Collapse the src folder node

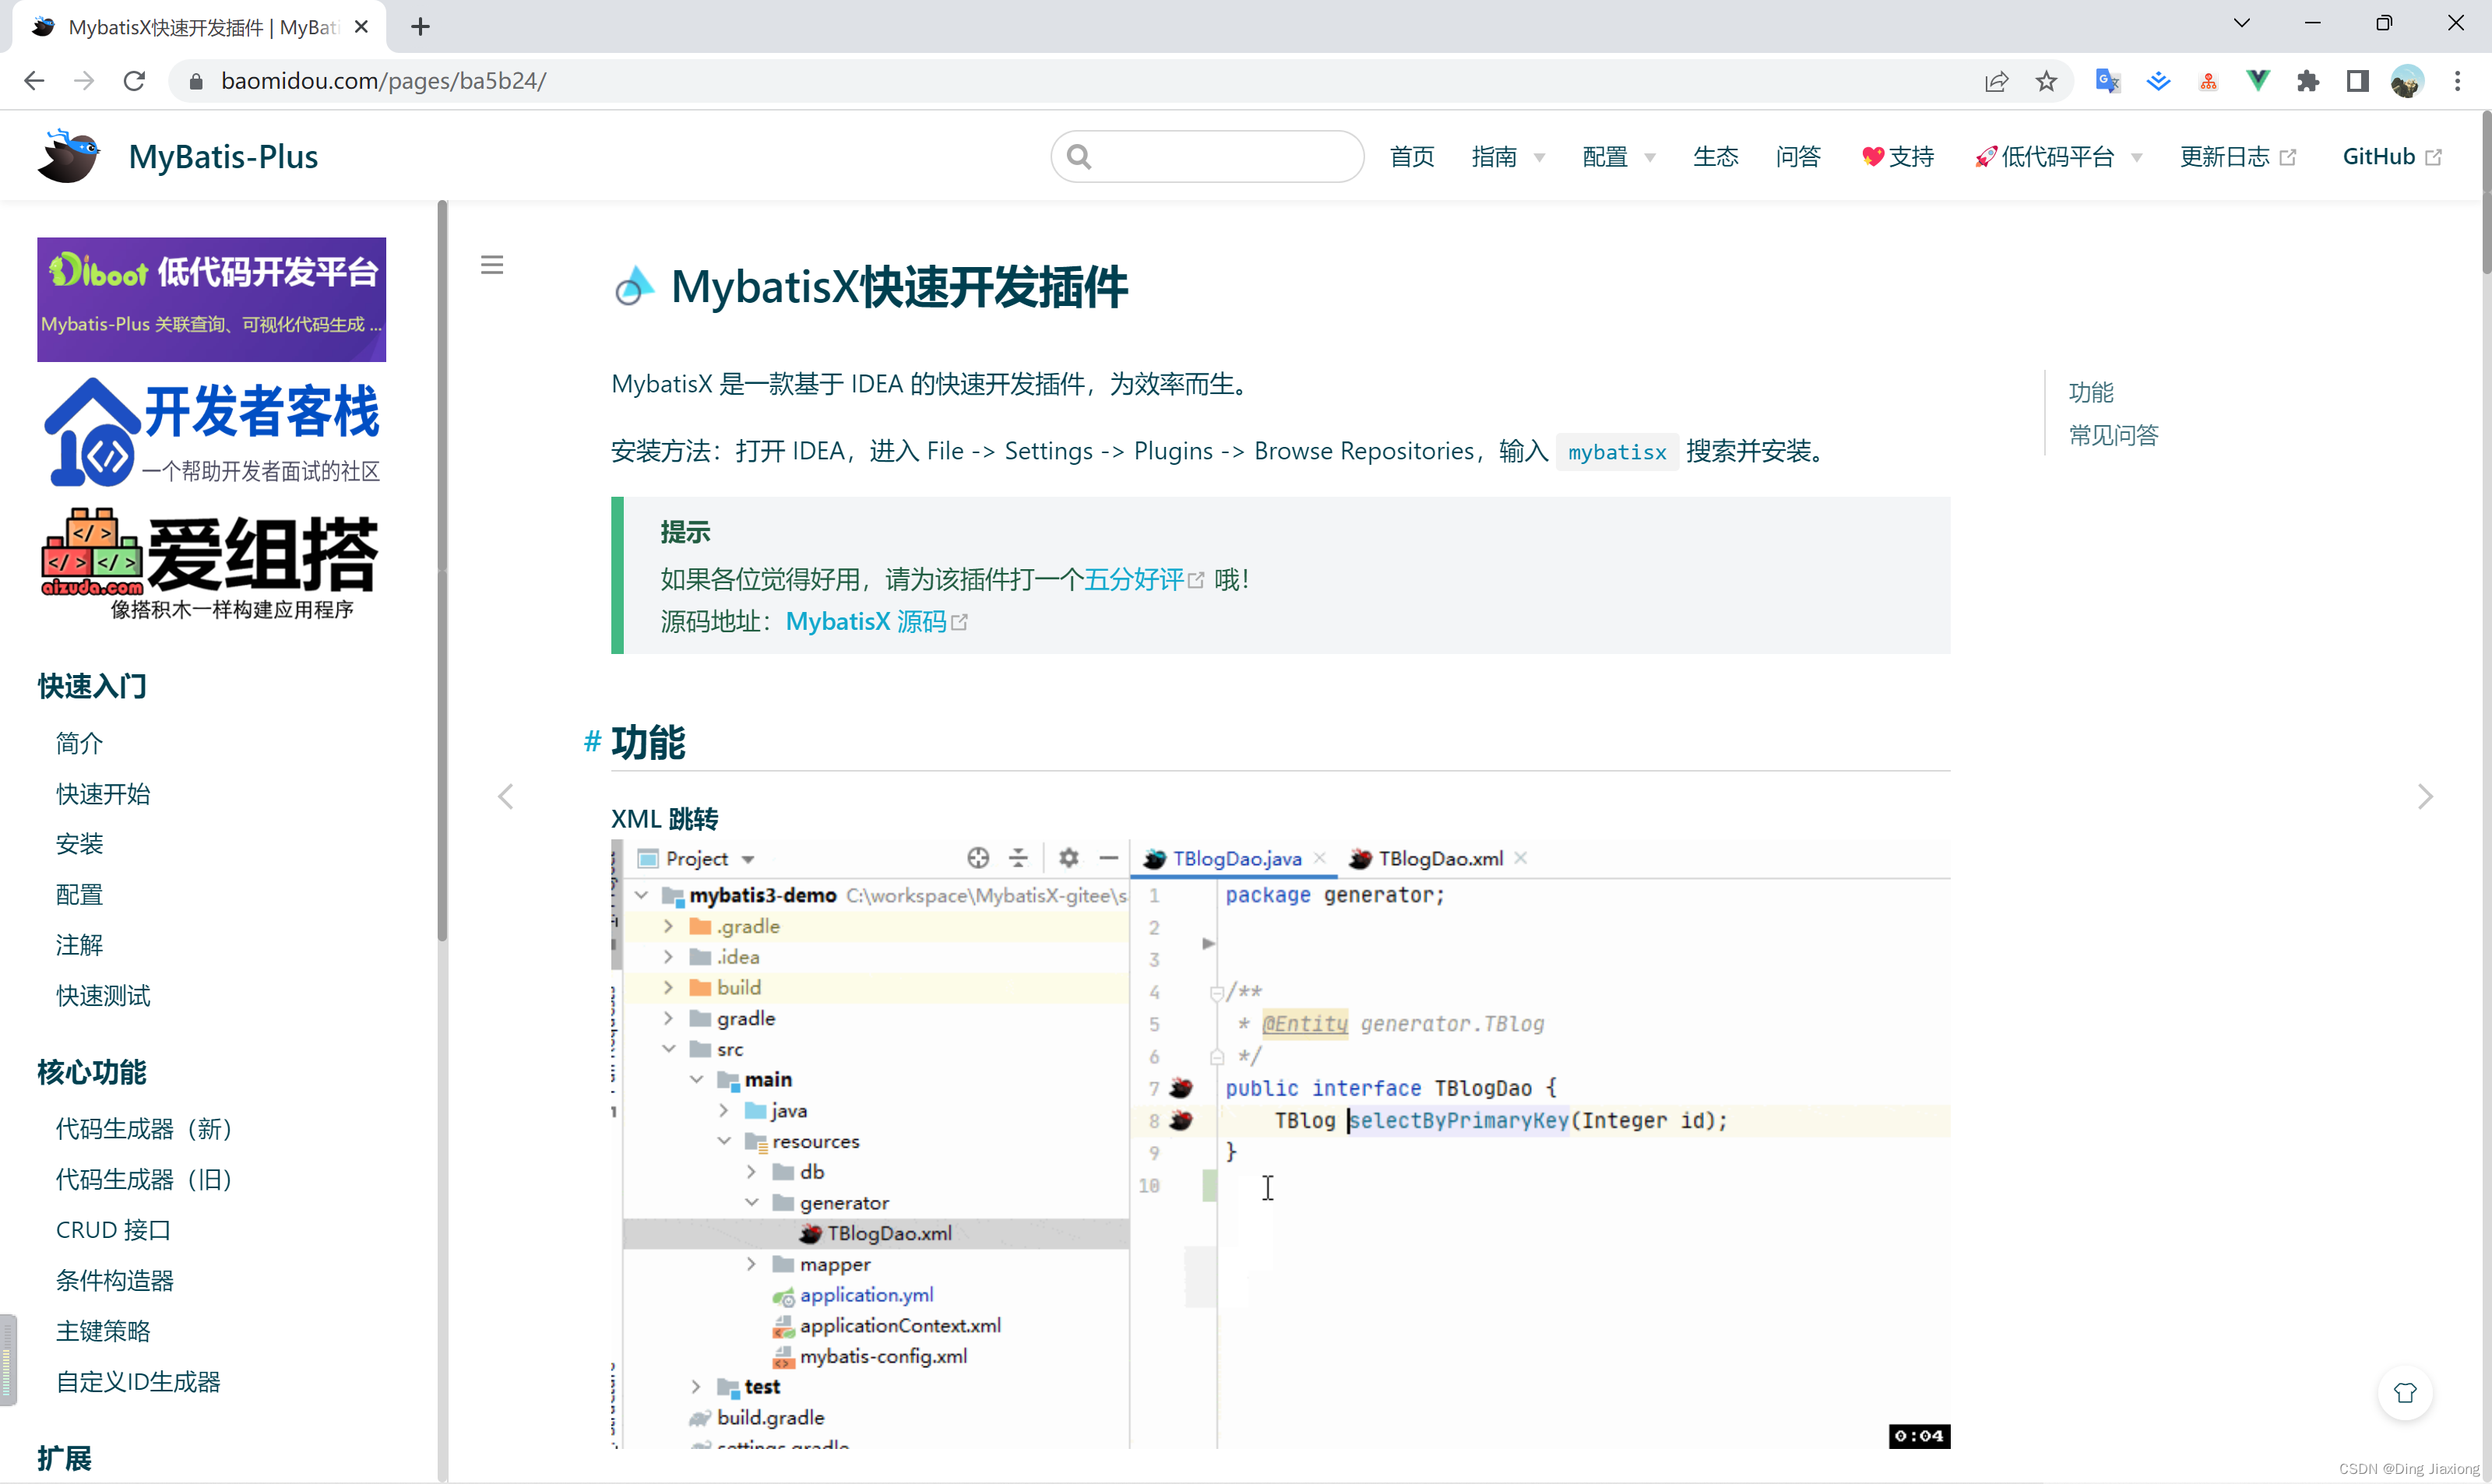(668, 1049)
